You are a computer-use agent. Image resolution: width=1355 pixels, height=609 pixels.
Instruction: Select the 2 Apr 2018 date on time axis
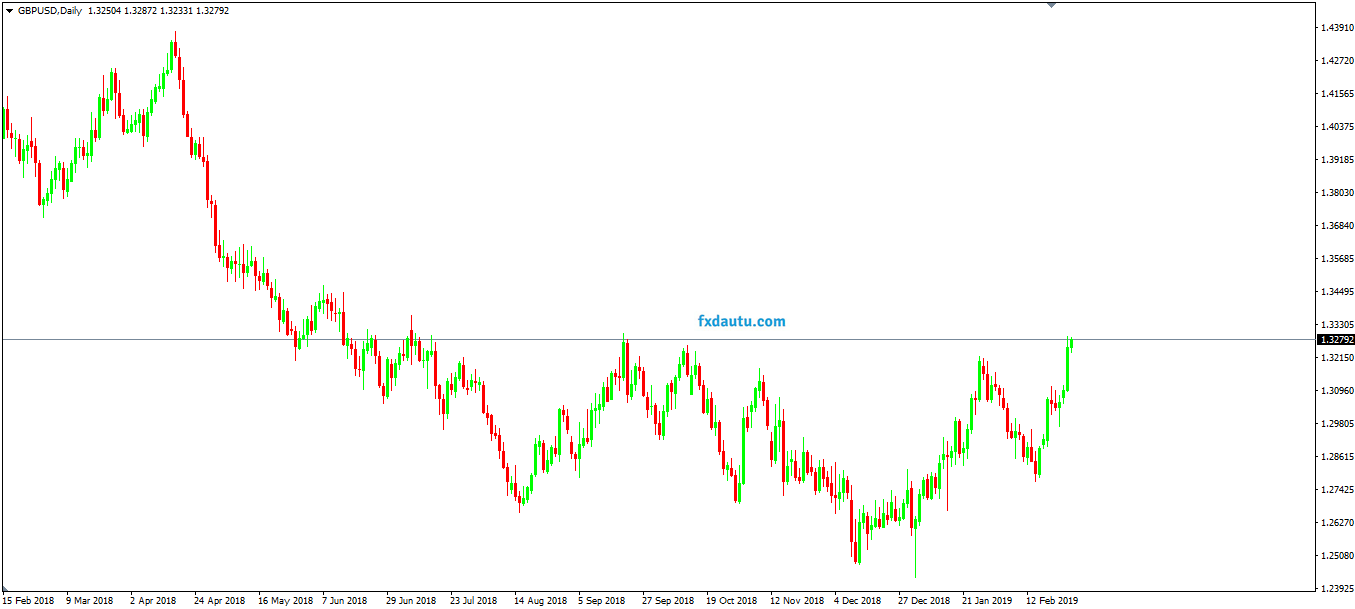(153, 601)
